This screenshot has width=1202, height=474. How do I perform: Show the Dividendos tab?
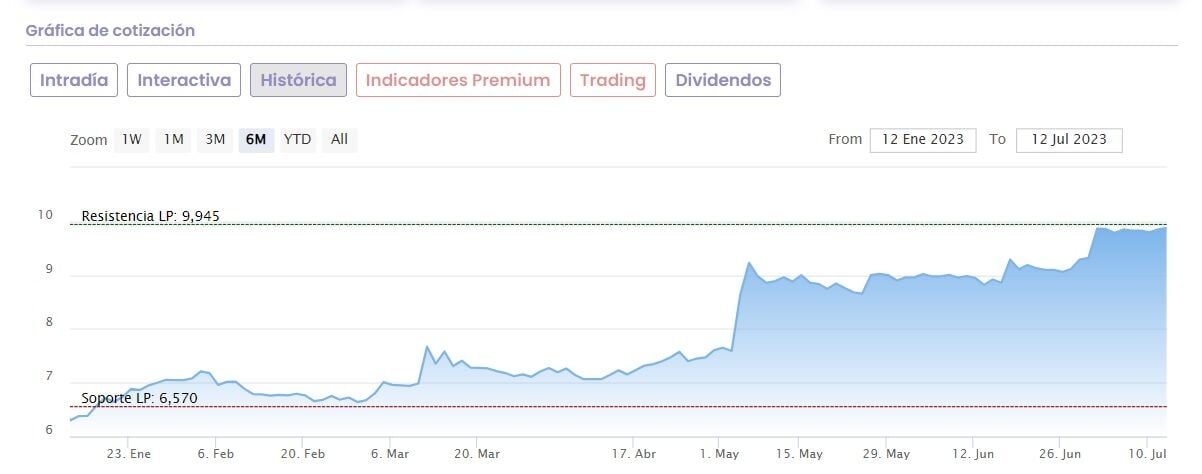tap(722, 80)
